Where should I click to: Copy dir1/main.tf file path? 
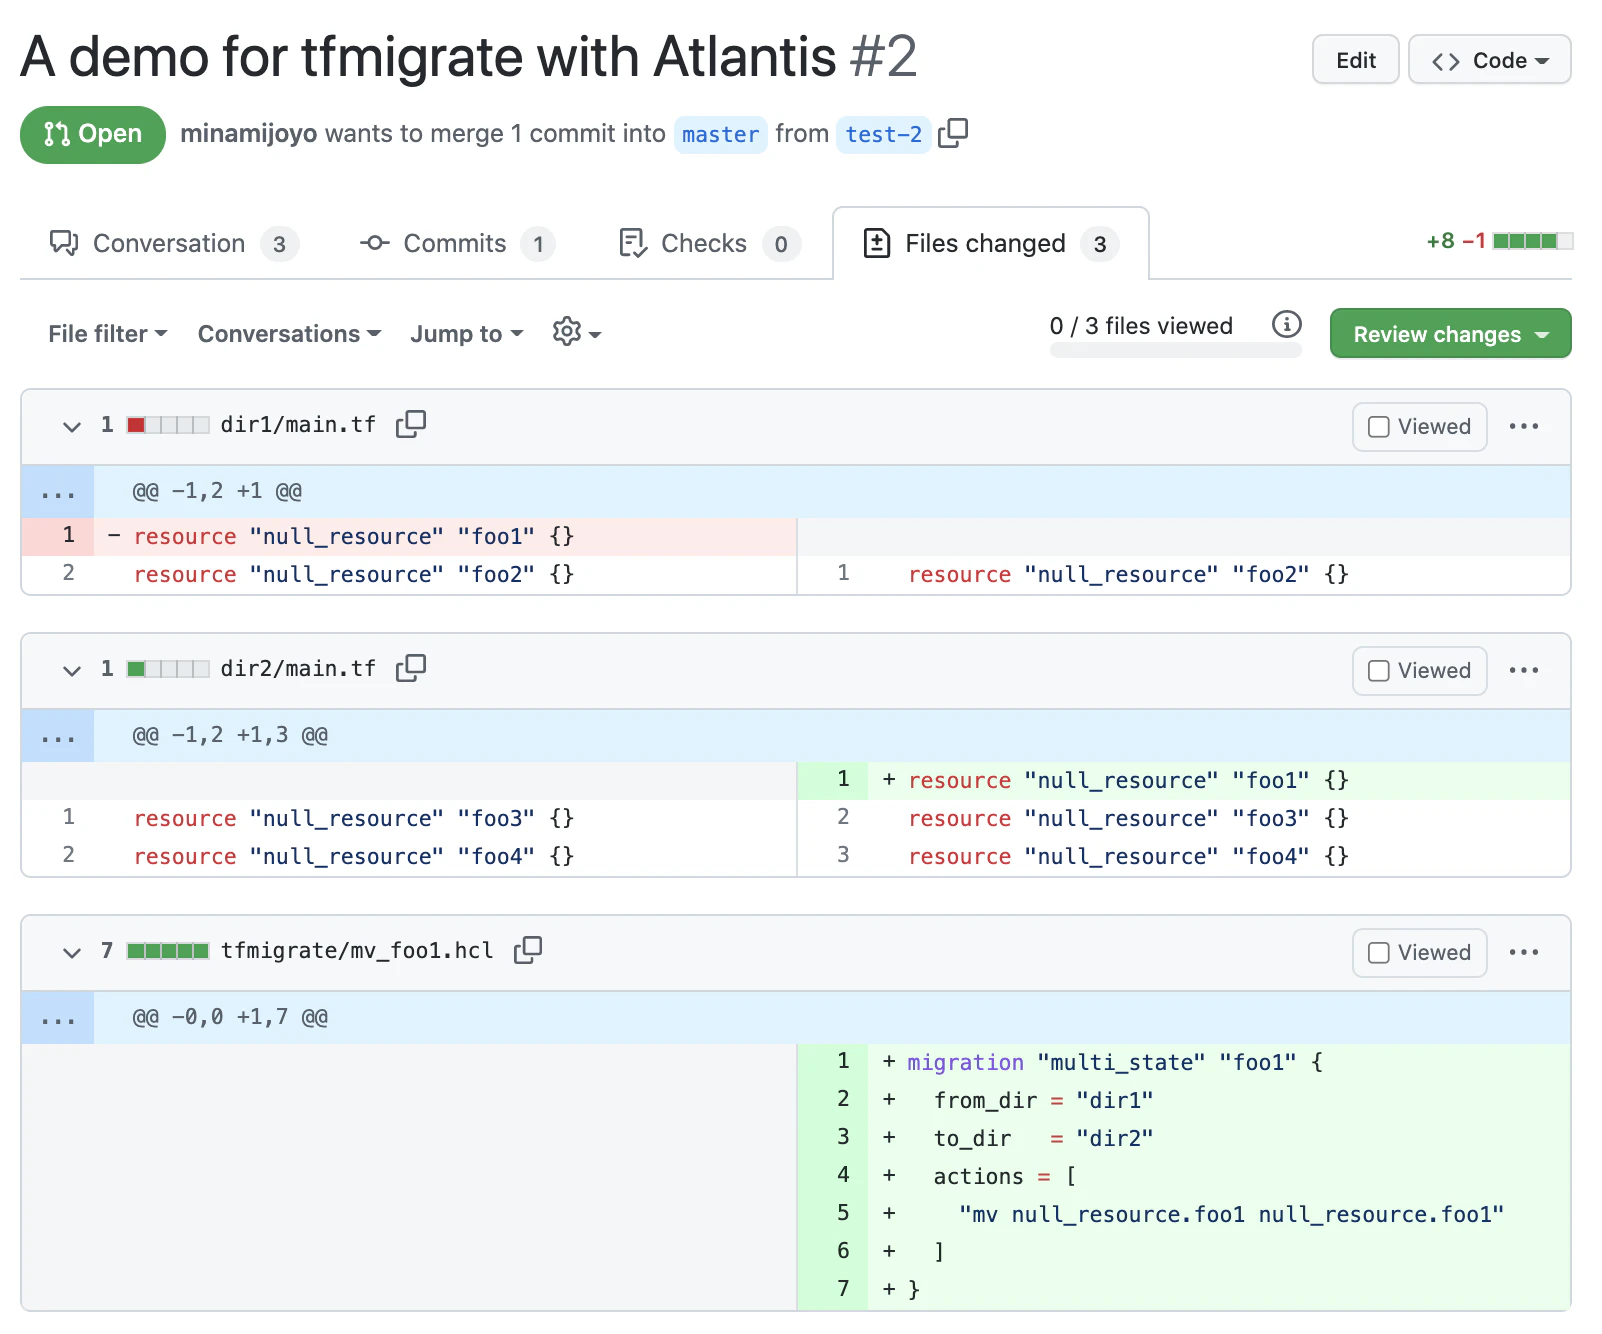point(411,425)
